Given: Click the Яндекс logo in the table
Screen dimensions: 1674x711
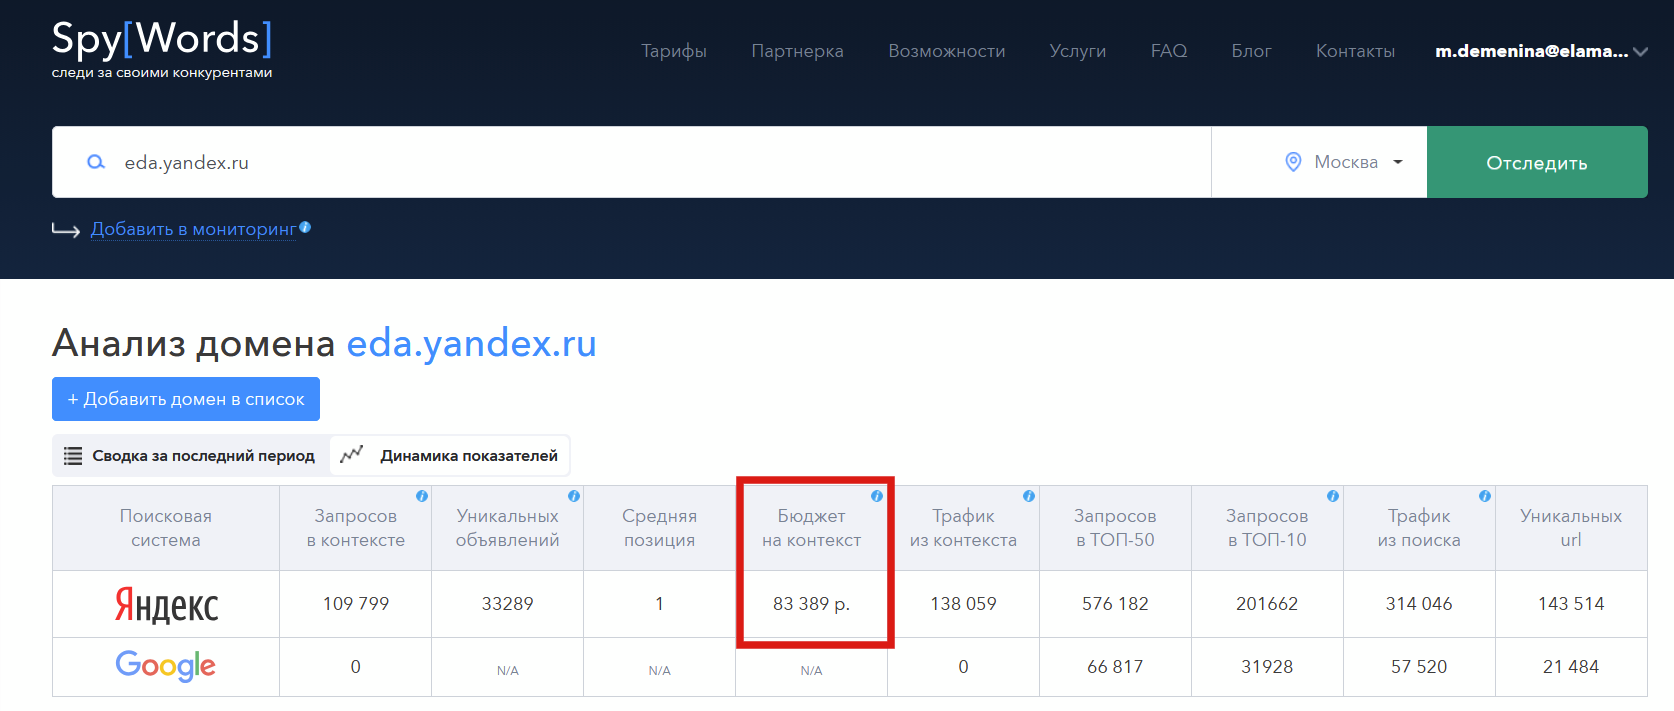Looking at the screenshot, I should coord(166,604).
